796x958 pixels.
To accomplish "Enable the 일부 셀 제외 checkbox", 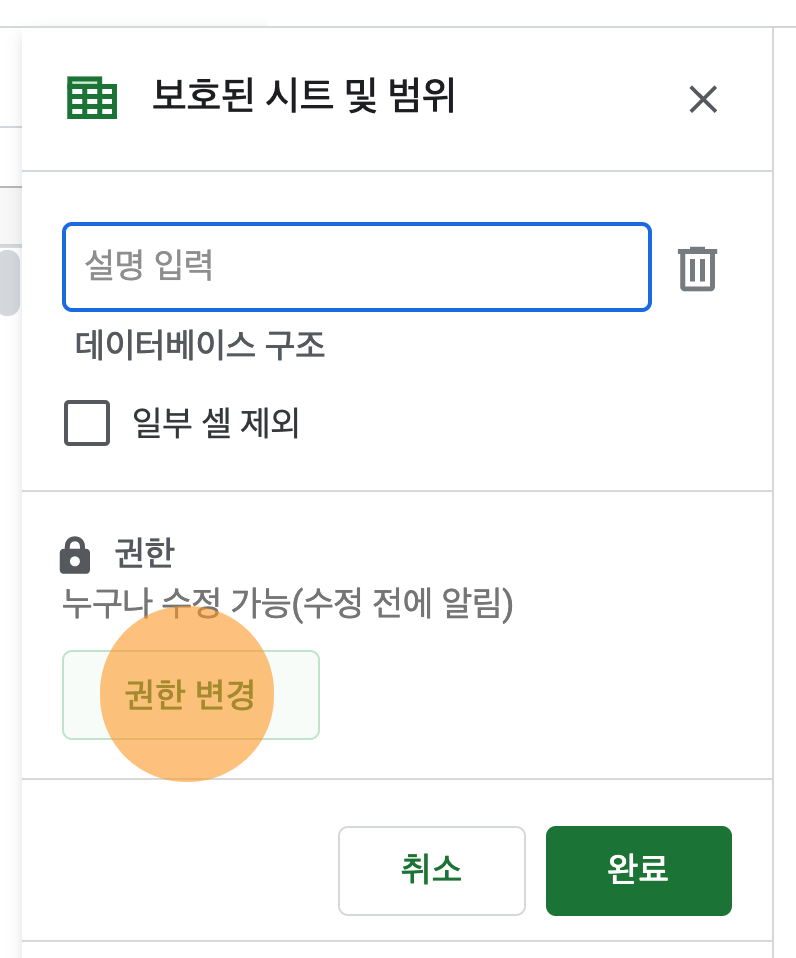I will (87, 423).
